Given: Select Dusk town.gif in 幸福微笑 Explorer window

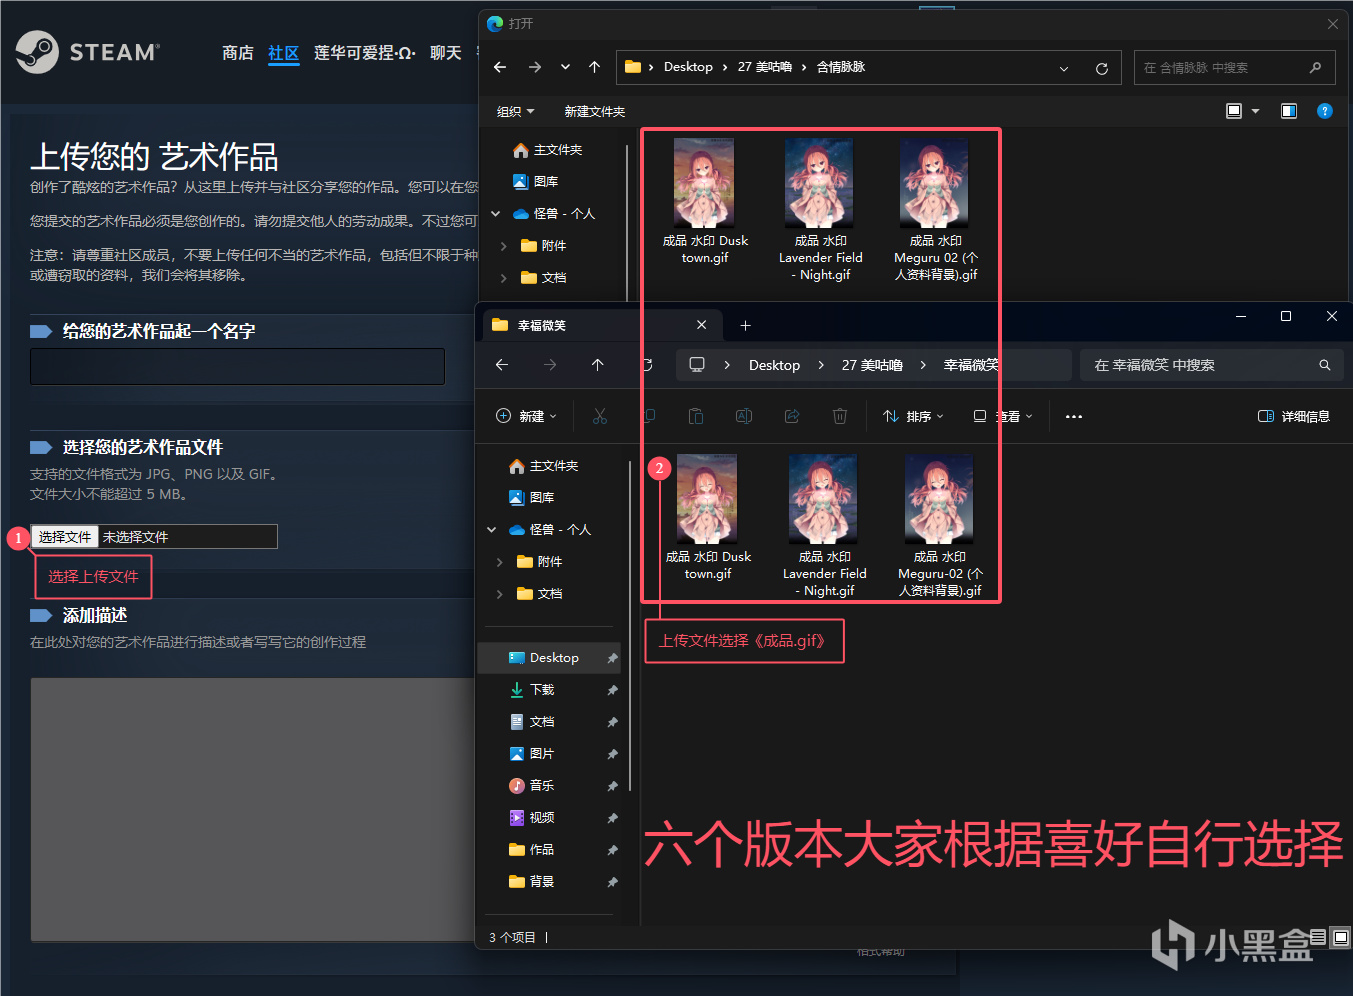Looking at the screenshot, I should tap(708, 518).
